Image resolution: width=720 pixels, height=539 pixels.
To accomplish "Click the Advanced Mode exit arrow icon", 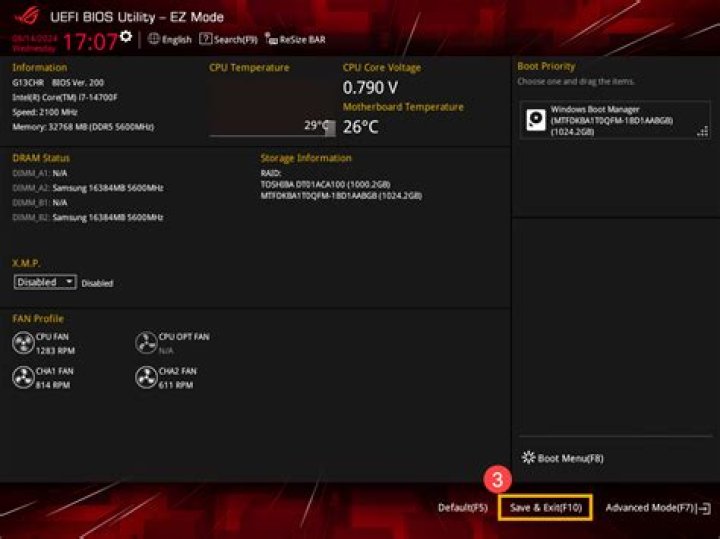I will tap(705, 508).
